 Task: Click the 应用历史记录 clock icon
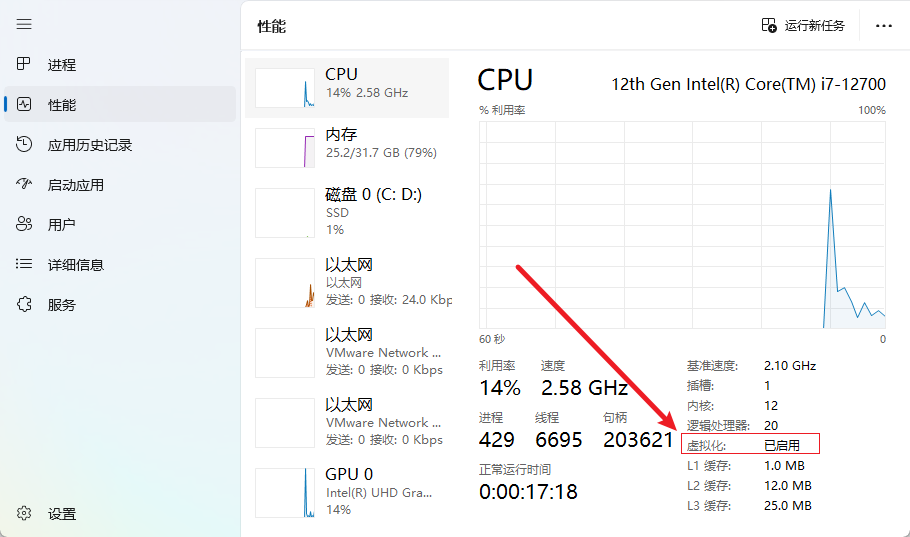pos(24,144)
